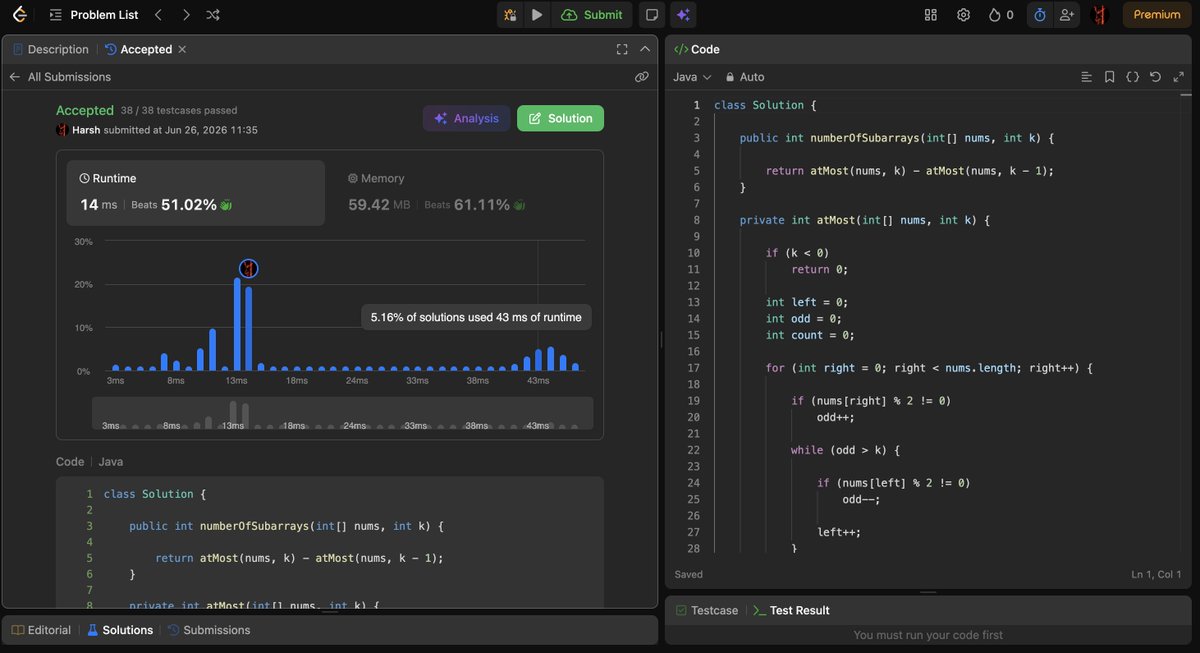
Task: Run the code with play button
Action: click(x=537, y=15)
